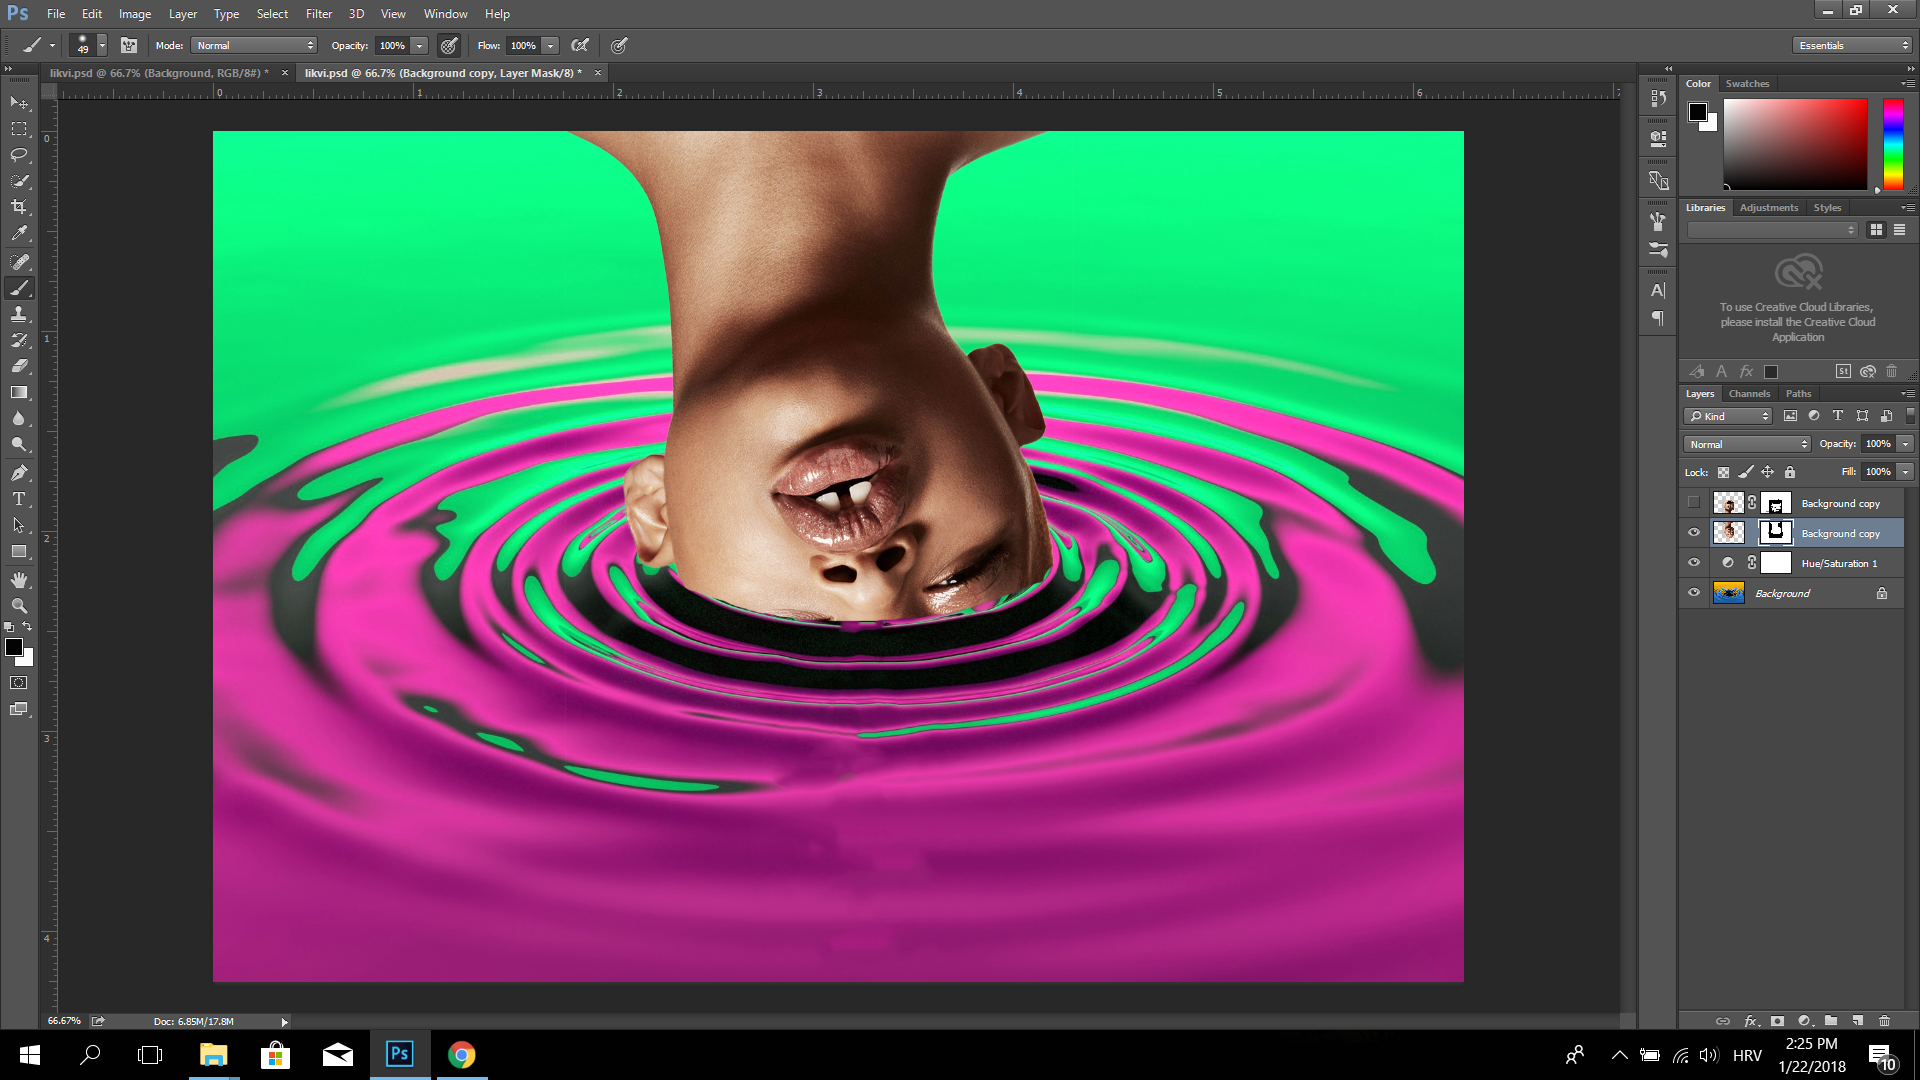Open Chrome from the taskbar
Image resolution: width=1920 pixels, height=1080 pixels.
coord(461,1055)
